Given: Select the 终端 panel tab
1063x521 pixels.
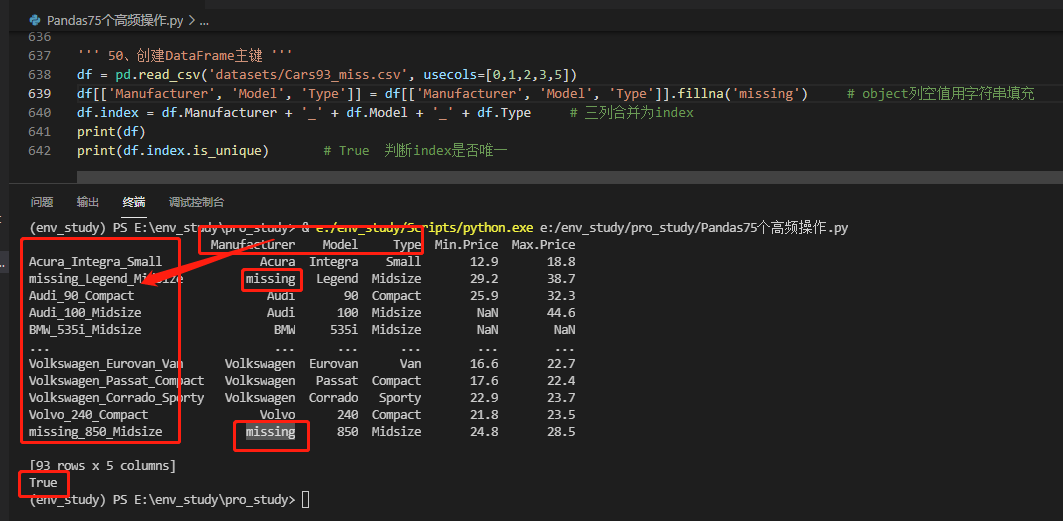Looking at the screenshot, I should [134, 202].
